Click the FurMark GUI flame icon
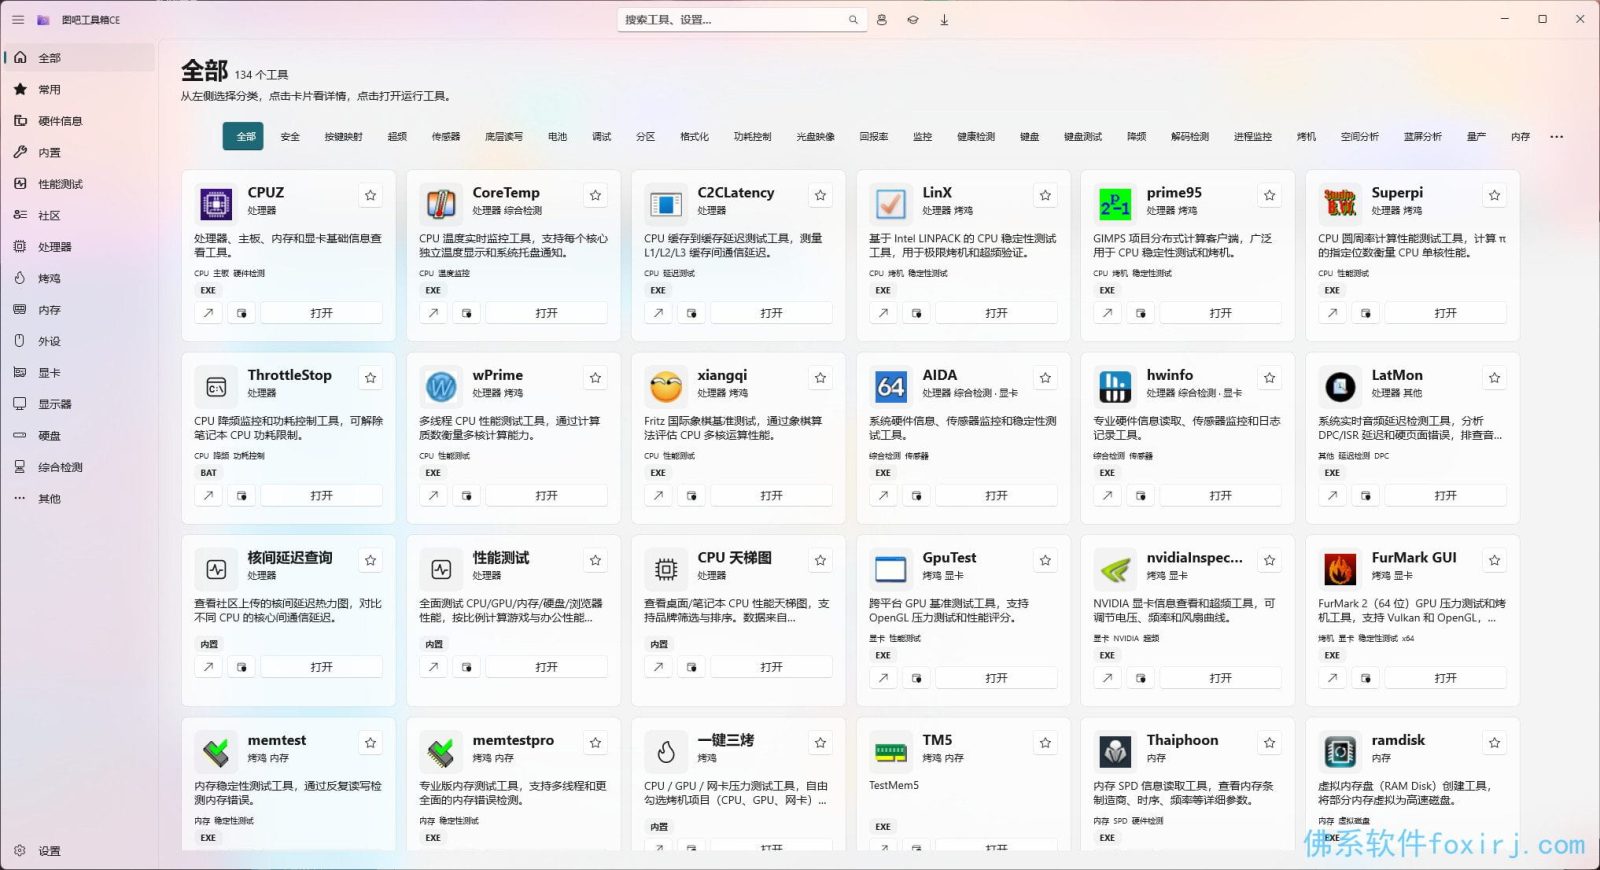 (1340, 569)
